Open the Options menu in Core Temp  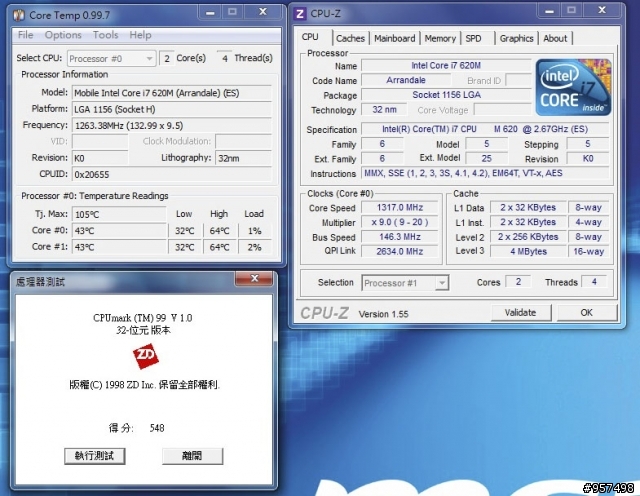(63, 35)
